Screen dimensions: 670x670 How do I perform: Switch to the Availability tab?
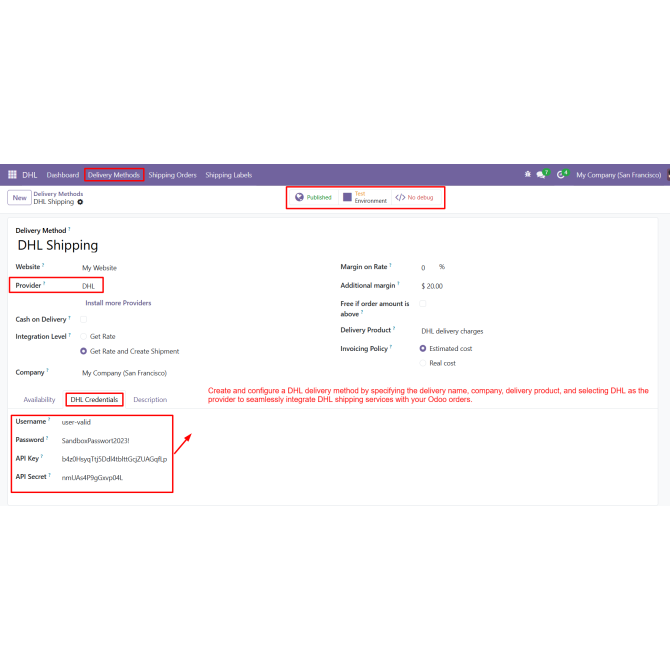39,400
